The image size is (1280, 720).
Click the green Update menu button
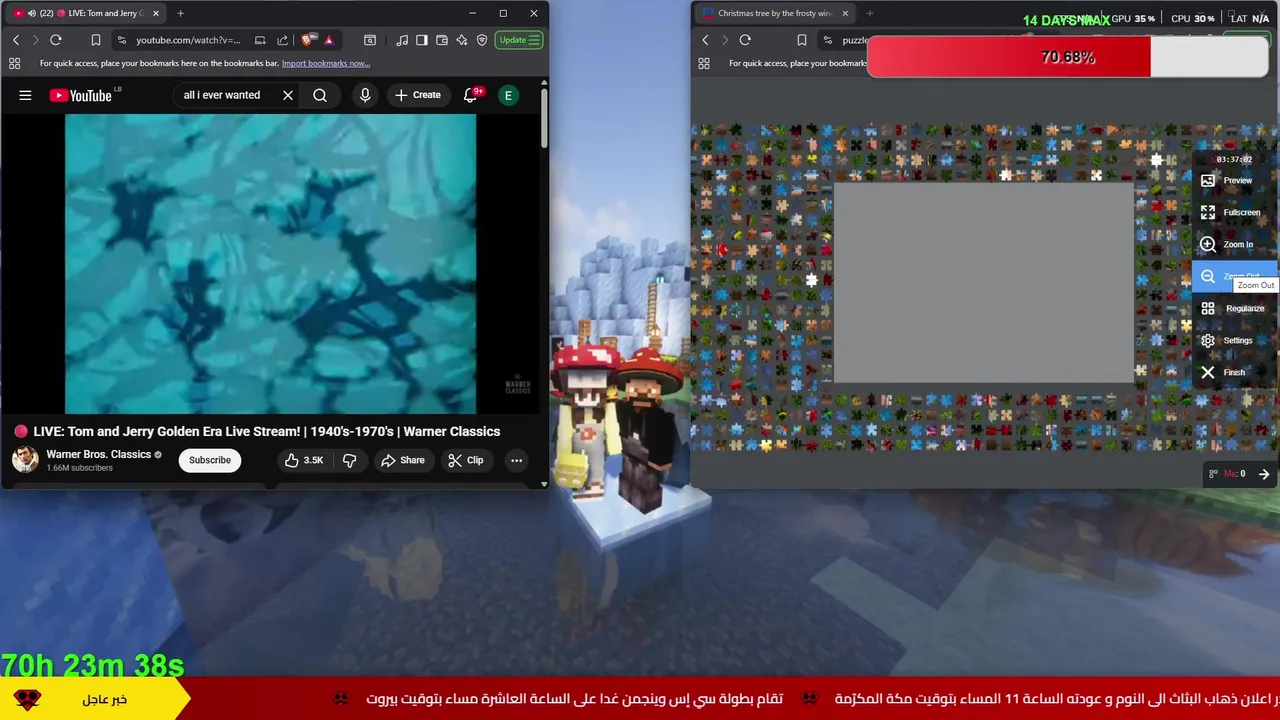point(520,40)
